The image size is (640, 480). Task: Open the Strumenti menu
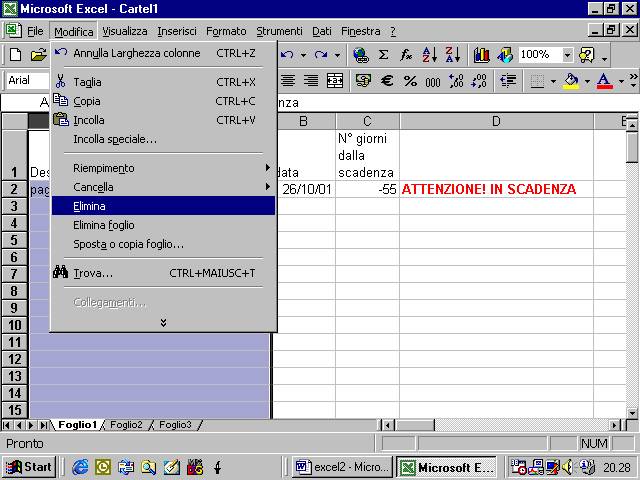point(279,31)
